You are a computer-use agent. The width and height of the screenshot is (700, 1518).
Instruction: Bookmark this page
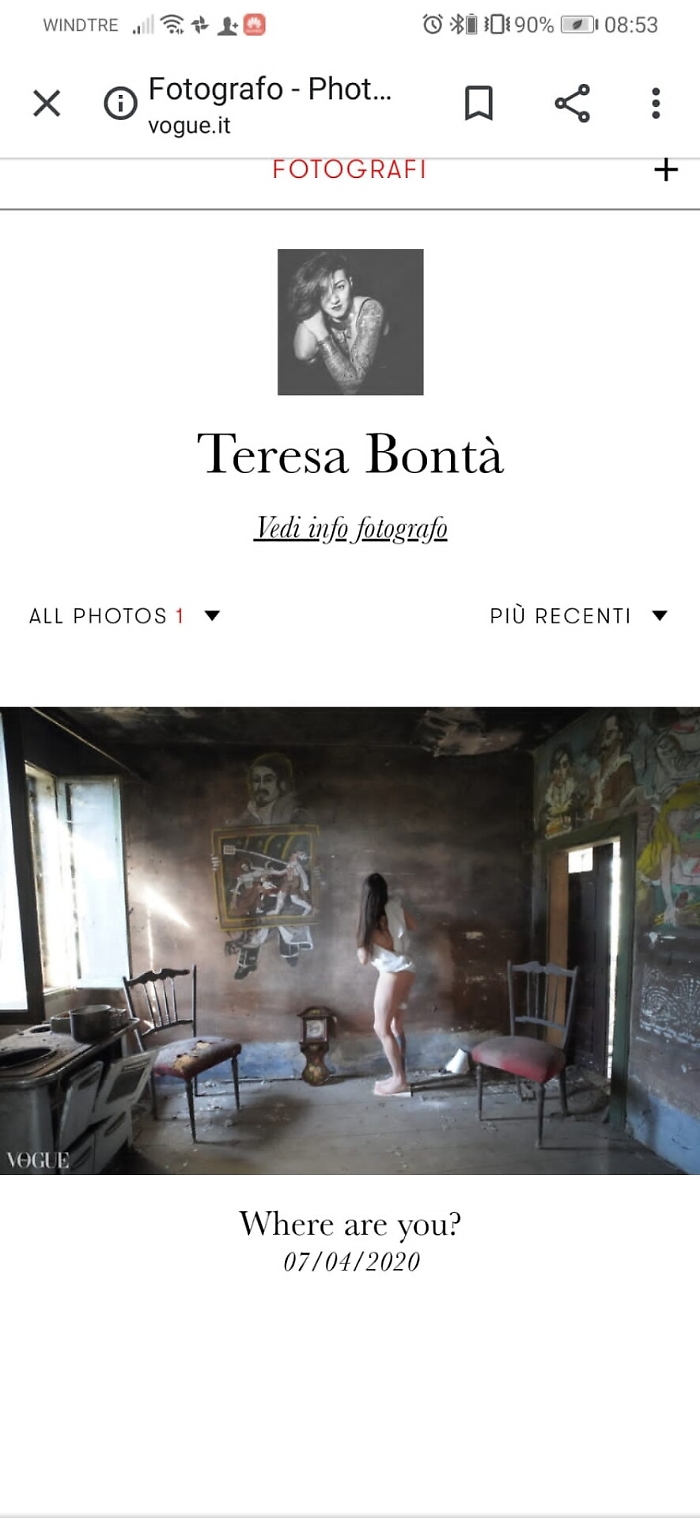click(x=479, y=103)
